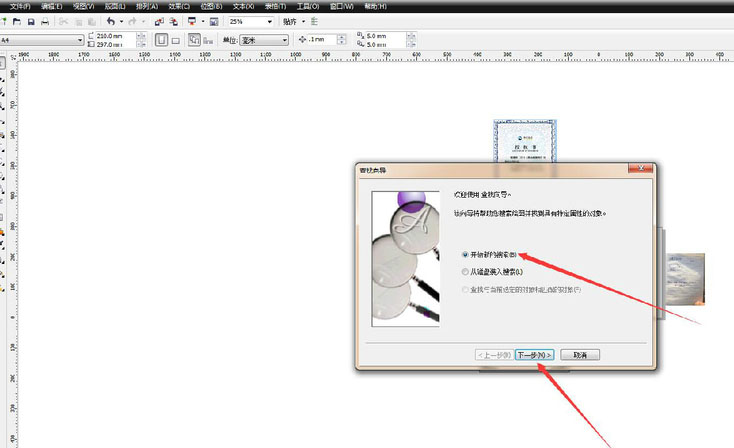734x448 pixels.
Task: Open the 编辑(E) menu
Action: pos(51,7)
